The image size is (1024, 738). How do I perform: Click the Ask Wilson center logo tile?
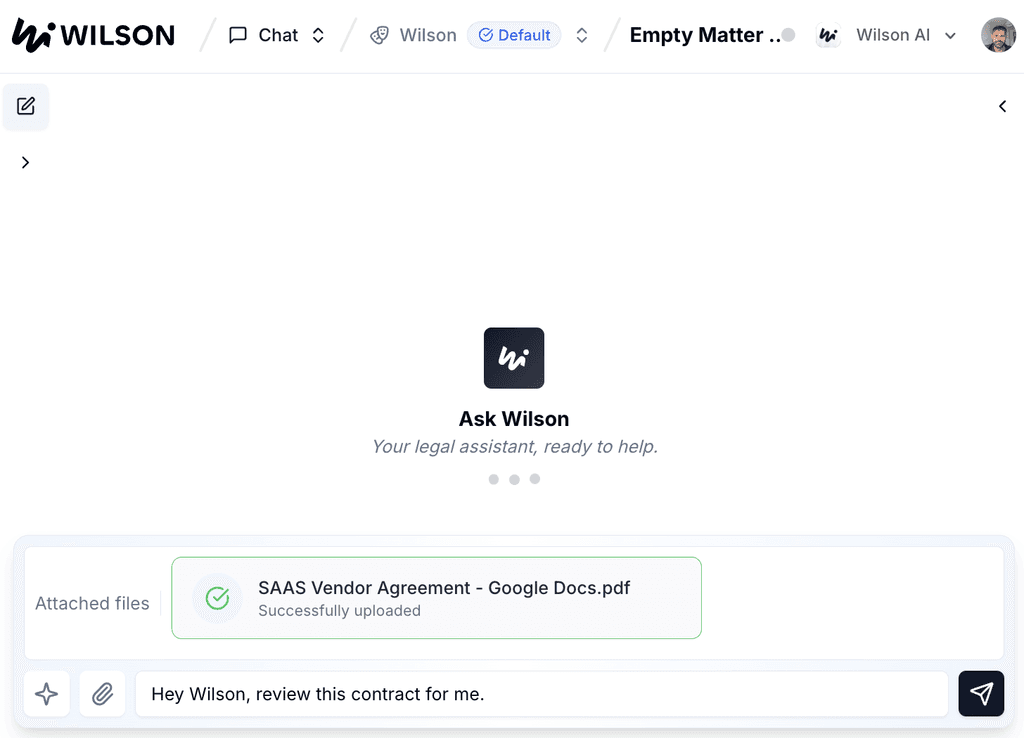(514, 358)
